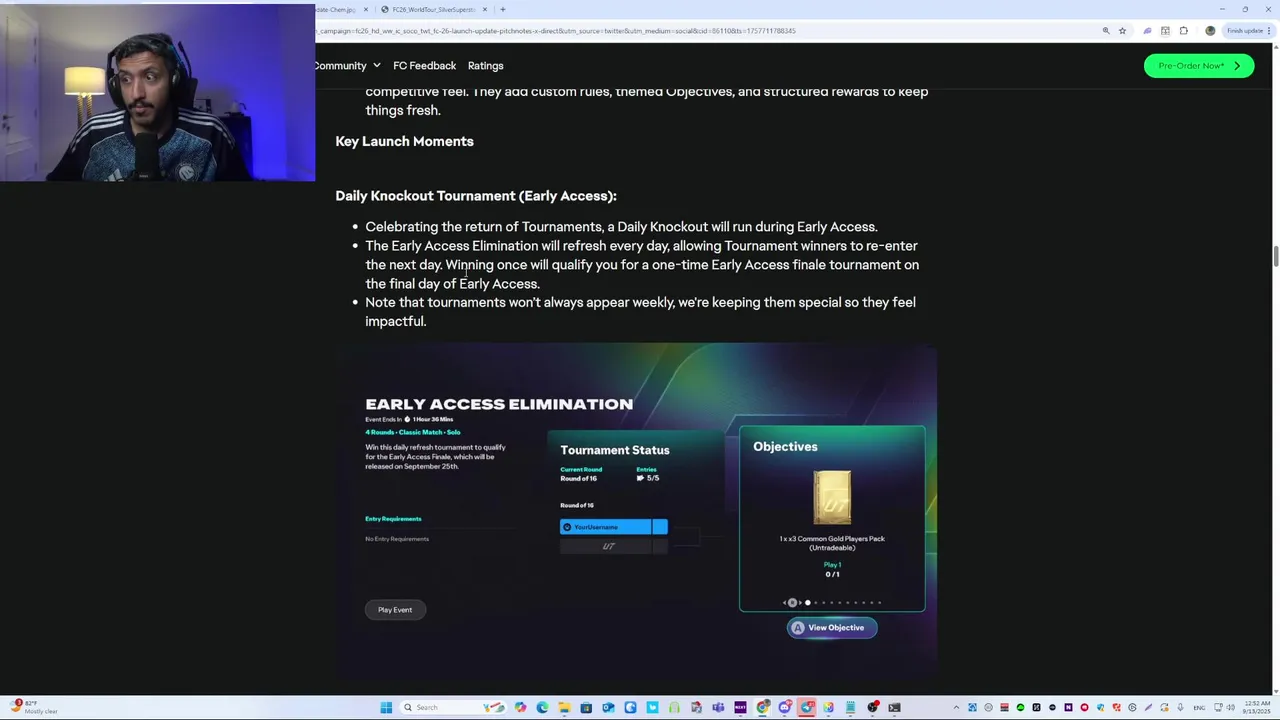Image resolution: width=1280 pixels, height=720 pixels.
Task: Open the purple NEXT app on the taskbar
Action: (x=740, y=707)
